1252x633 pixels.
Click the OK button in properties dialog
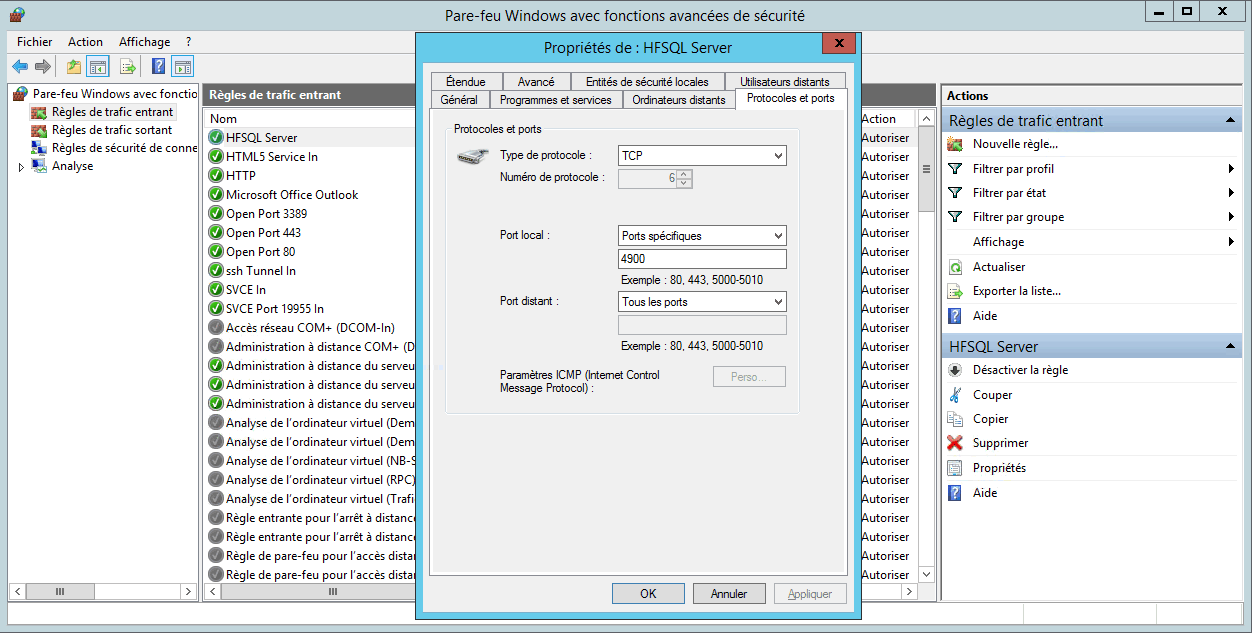pos(648,593)
